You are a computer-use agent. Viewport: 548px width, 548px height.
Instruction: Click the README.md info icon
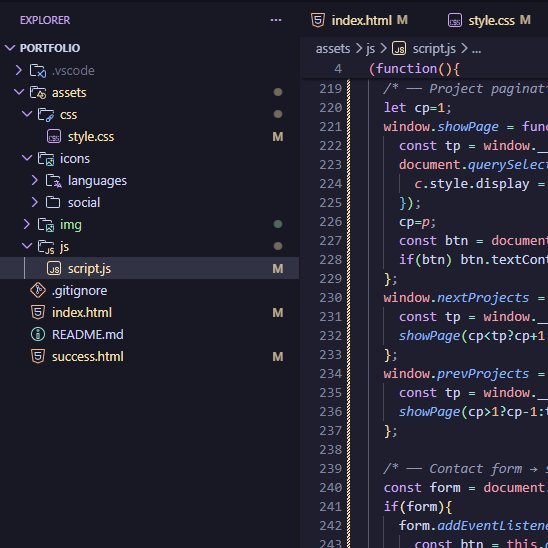click(38, 334)
